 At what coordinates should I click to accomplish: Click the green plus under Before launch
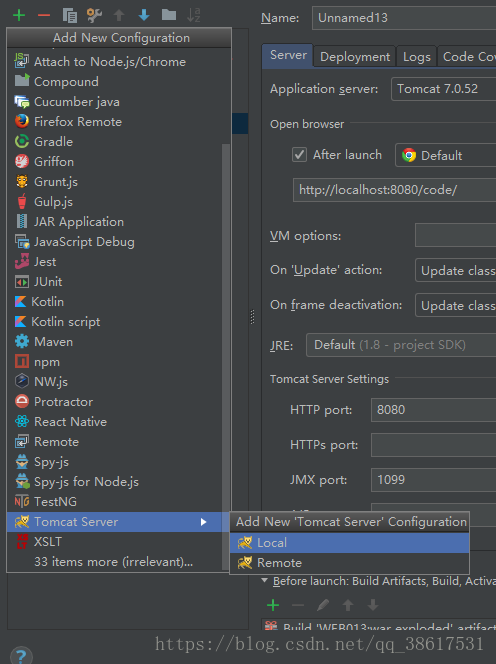(273, 605)
